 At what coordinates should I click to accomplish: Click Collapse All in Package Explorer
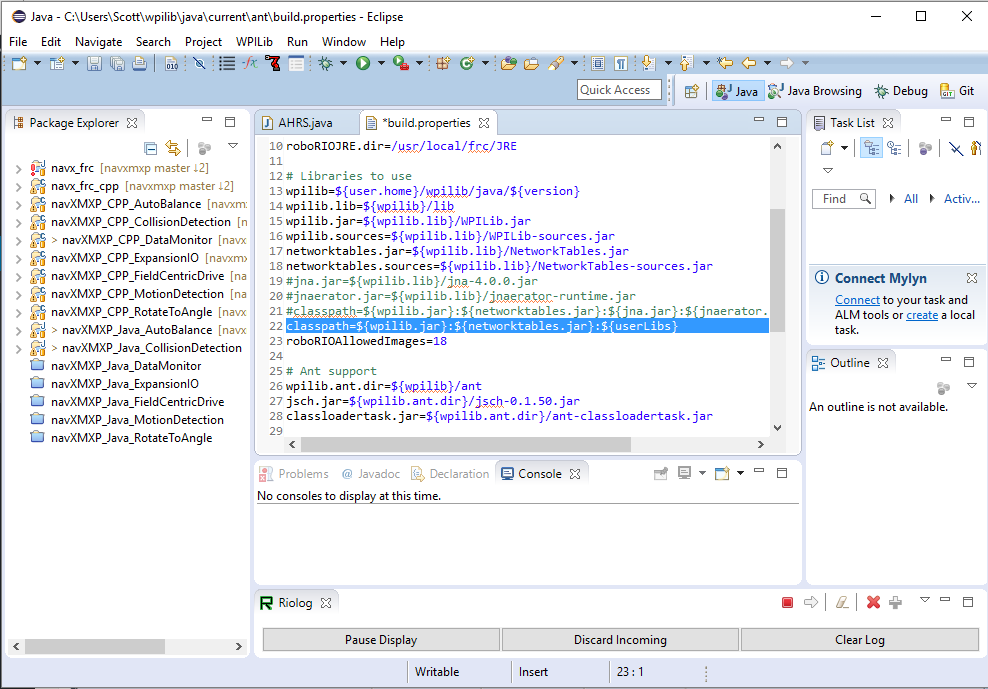151,148
